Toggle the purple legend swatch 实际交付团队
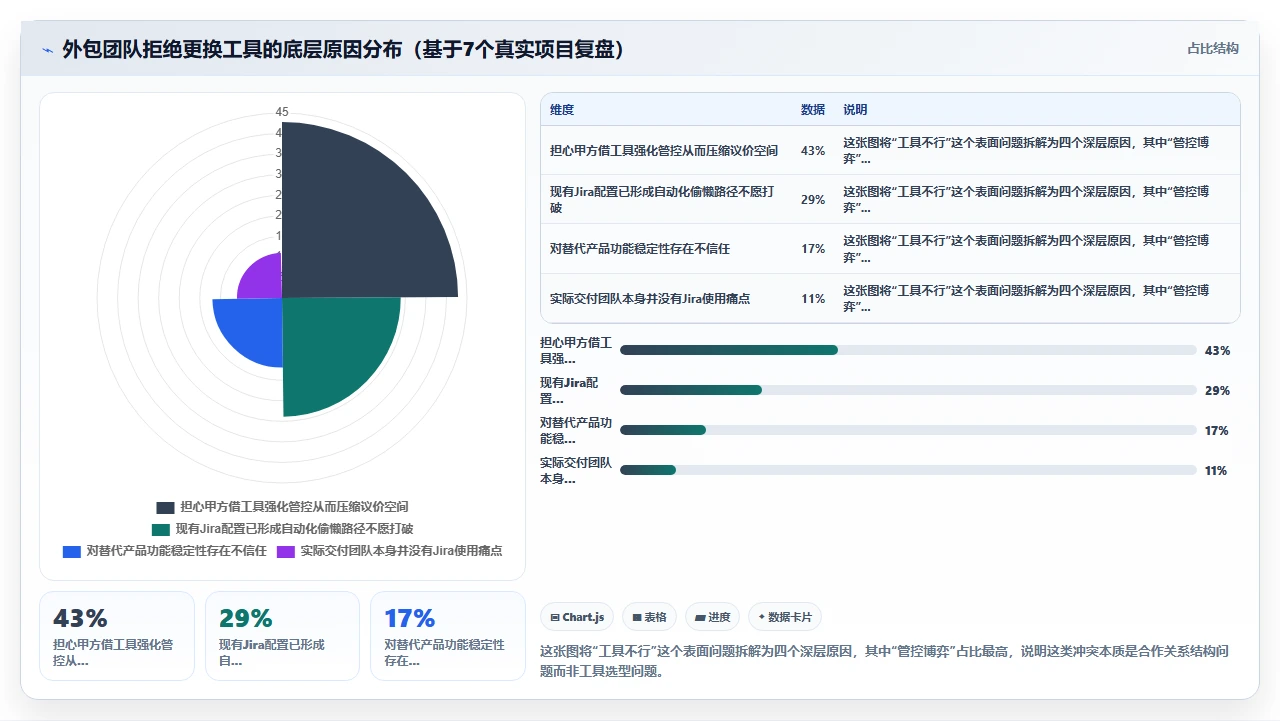This screenshot has height=721, width=1280. point(286,551)
